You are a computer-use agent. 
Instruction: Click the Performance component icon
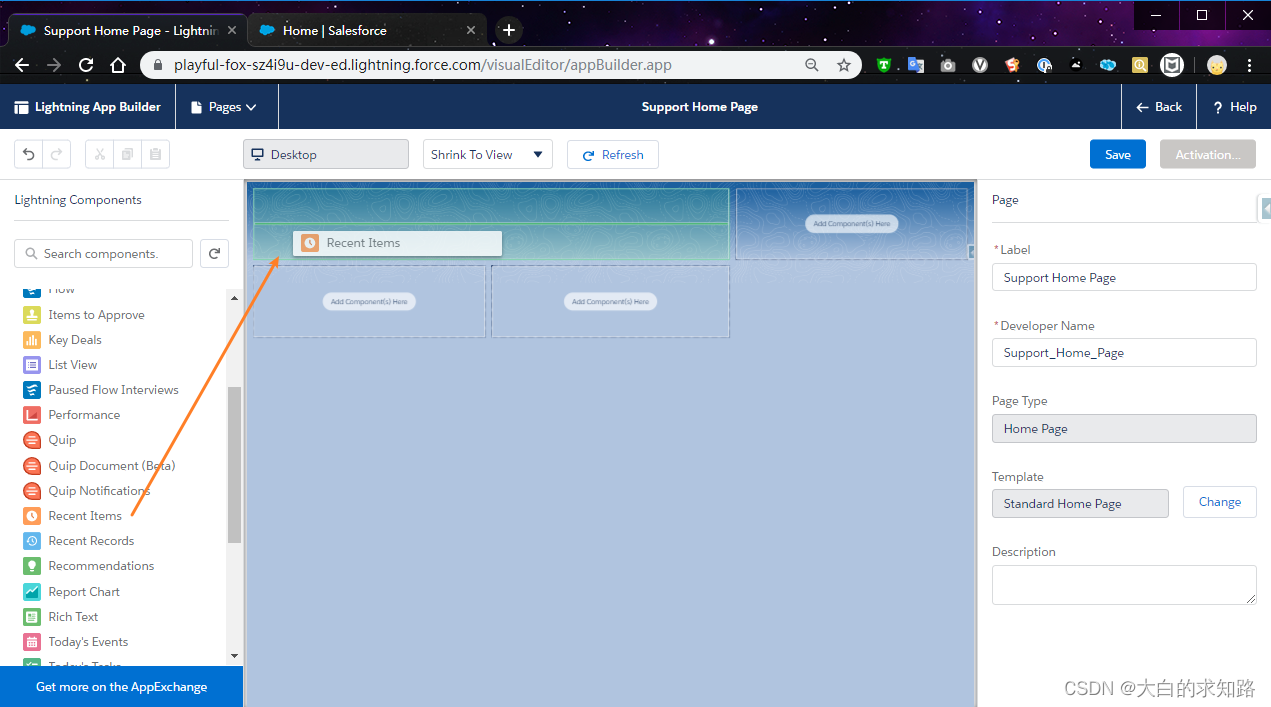click(31, 415)
